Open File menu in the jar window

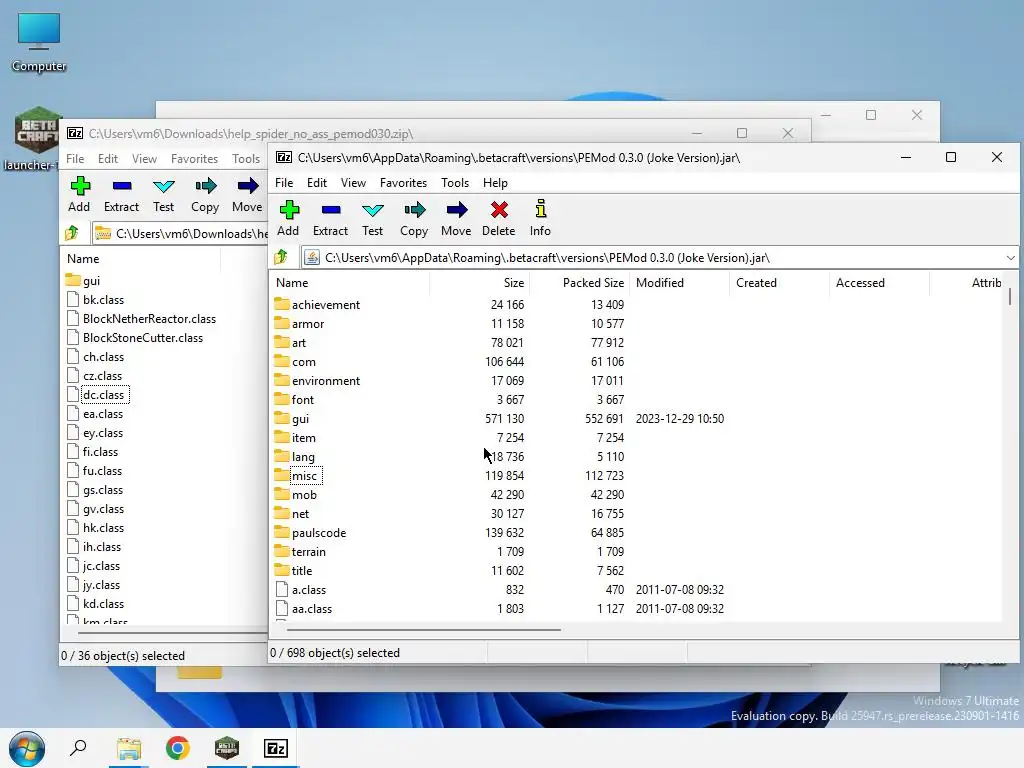pos(283,183)
